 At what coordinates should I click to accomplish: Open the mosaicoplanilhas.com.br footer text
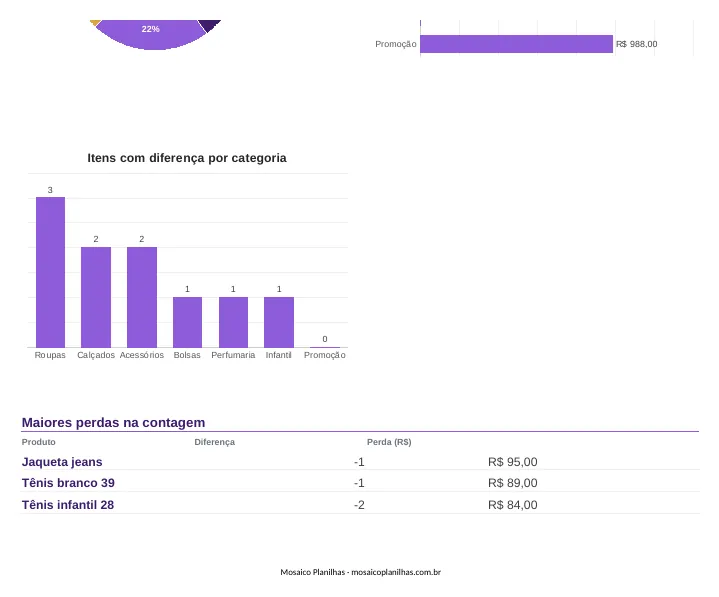[396, 572]
